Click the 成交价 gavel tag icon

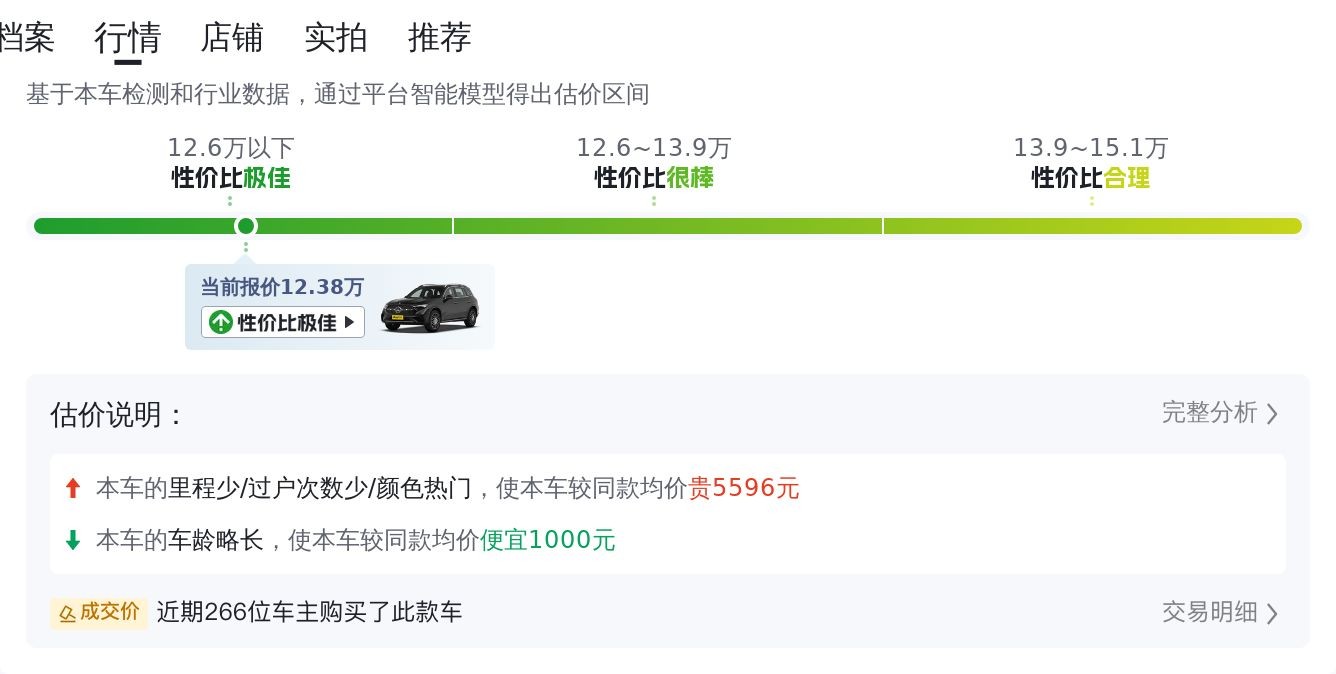pos(68,613)
